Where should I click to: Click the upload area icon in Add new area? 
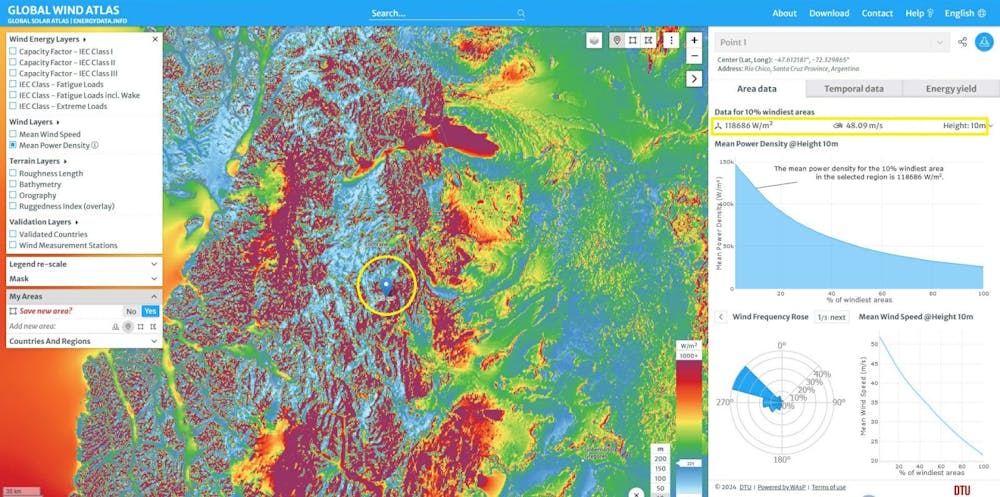click(x=115, y=327)
